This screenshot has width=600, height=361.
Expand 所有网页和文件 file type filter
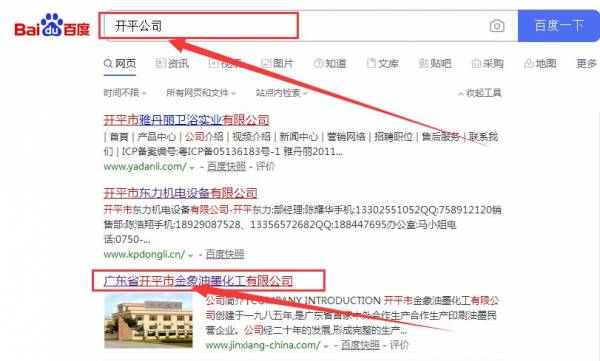click(201, 93)
